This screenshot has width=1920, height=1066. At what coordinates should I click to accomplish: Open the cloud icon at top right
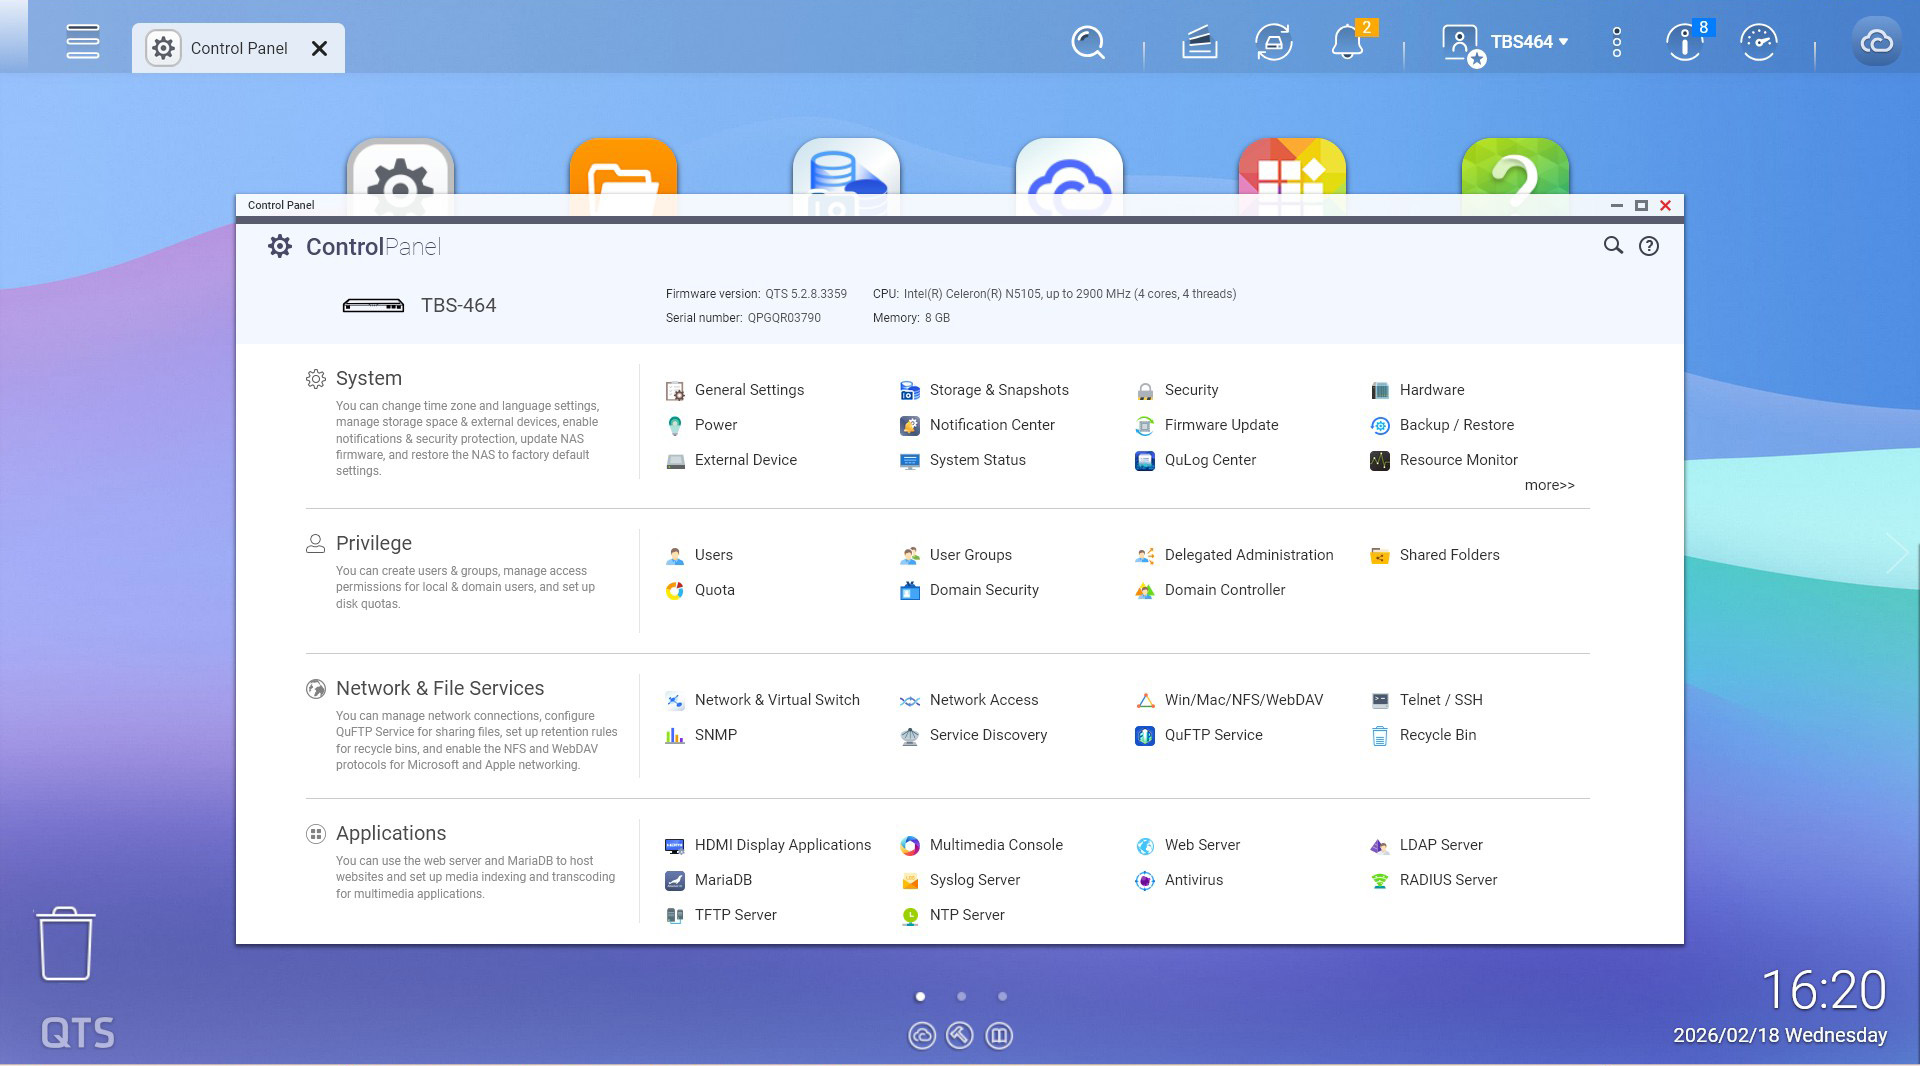tap(1876, 42)
